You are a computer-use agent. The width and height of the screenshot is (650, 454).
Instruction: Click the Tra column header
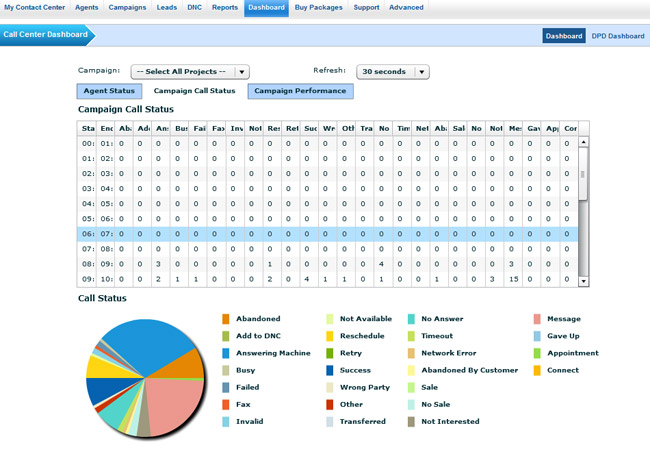click(x=365, y=129)
